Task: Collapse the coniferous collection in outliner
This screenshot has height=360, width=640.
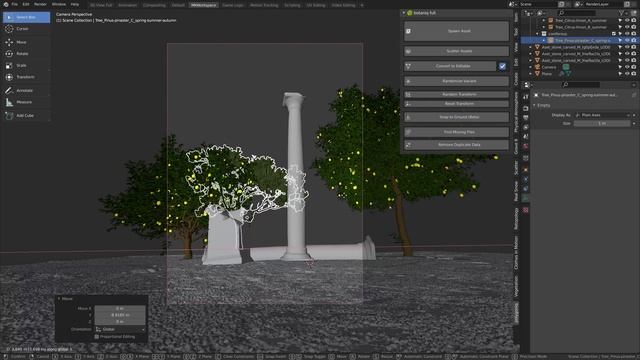Action: [x=537, y=34]
